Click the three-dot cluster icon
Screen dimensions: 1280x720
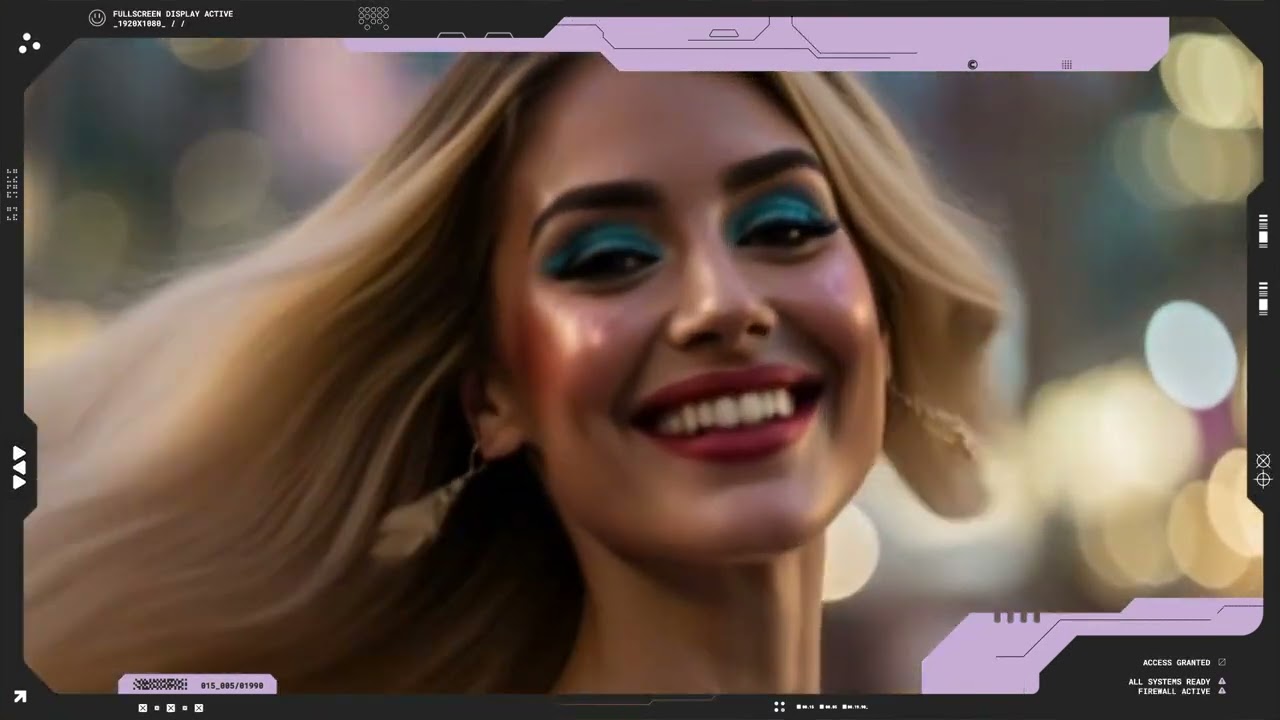[29, 43]
